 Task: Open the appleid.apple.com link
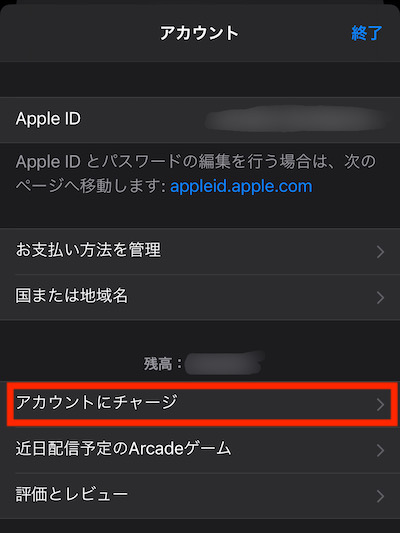[x=241, y=186]
